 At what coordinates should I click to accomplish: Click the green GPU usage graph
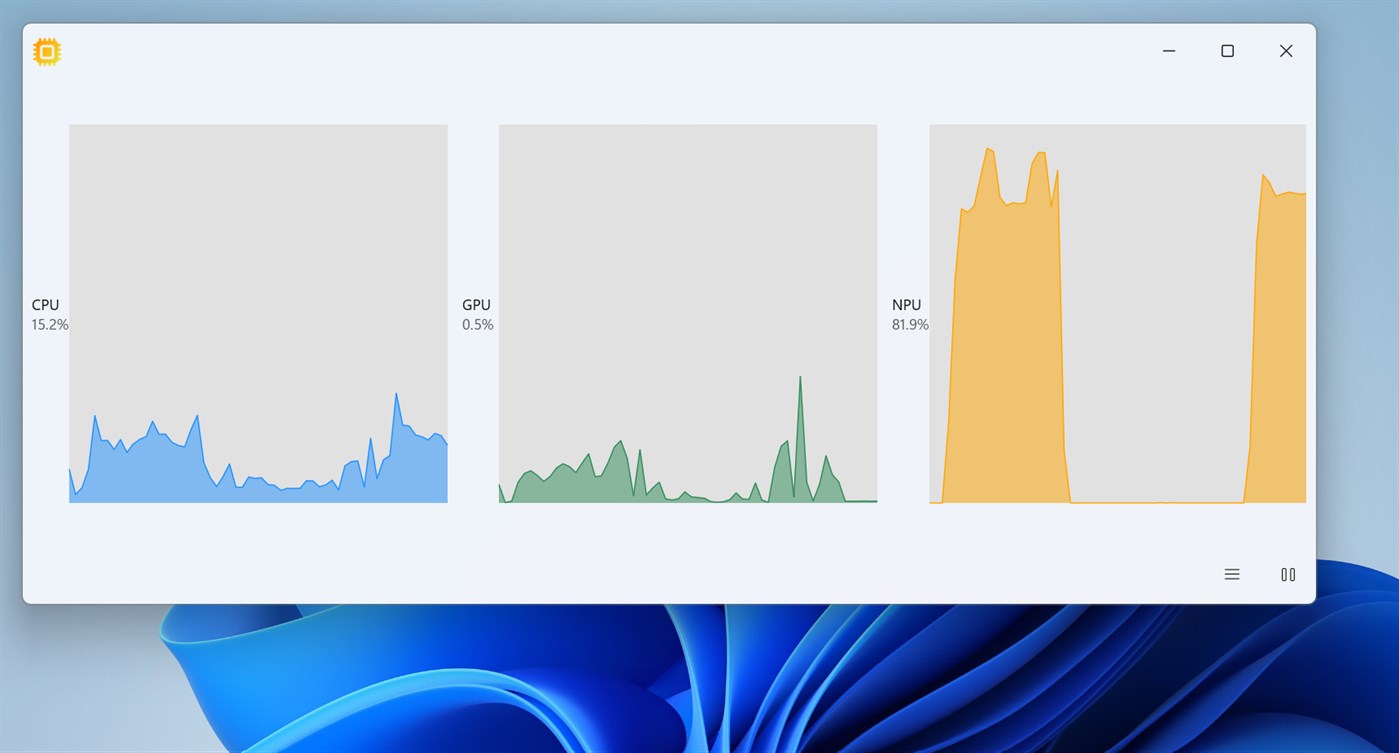[x=688, y=313]
